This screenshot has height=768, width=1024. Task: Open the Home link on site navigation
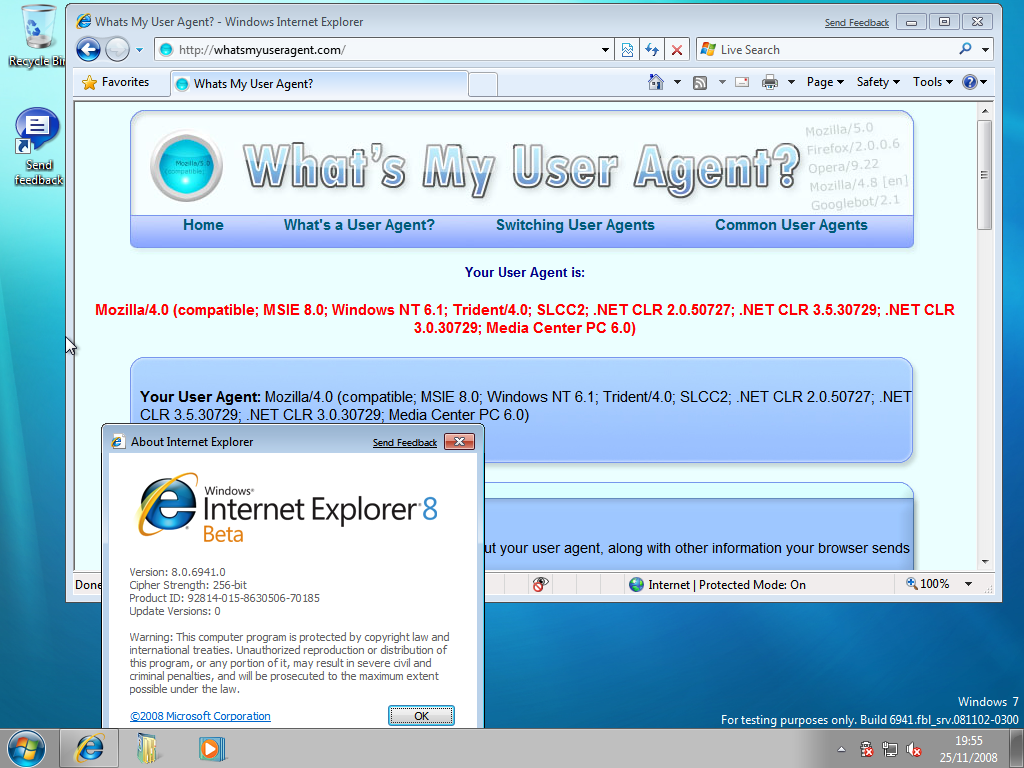(x=203, y=225)
